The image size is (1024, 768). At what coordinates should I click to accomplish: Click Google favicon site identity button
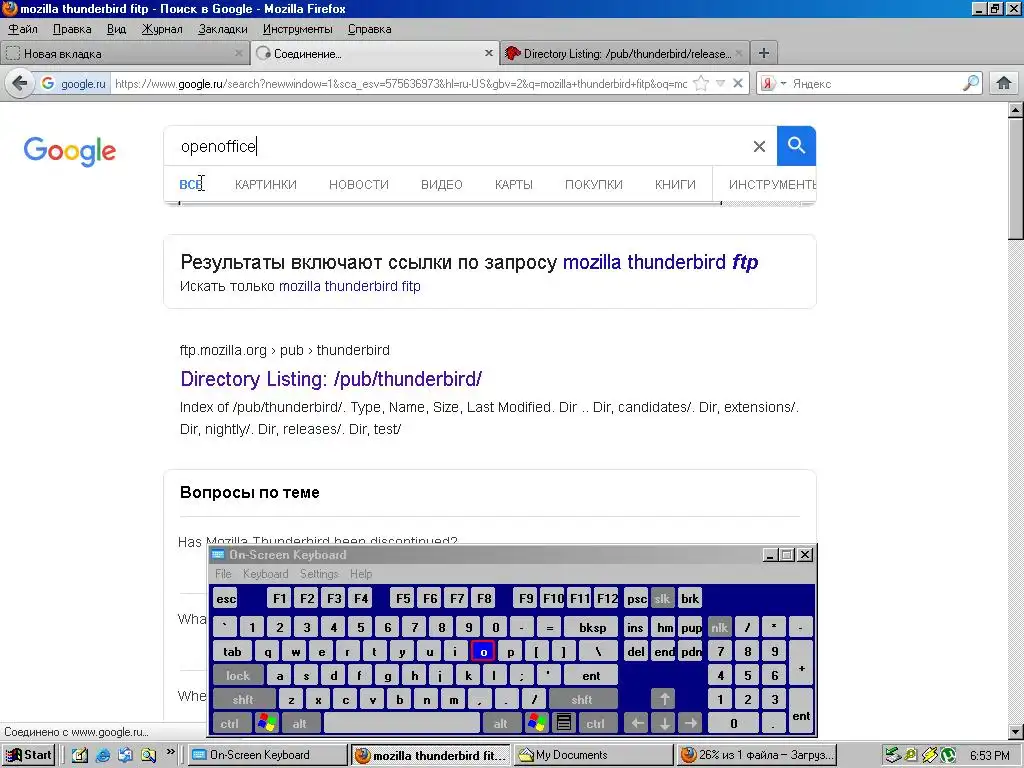click(x=74, y=84)
